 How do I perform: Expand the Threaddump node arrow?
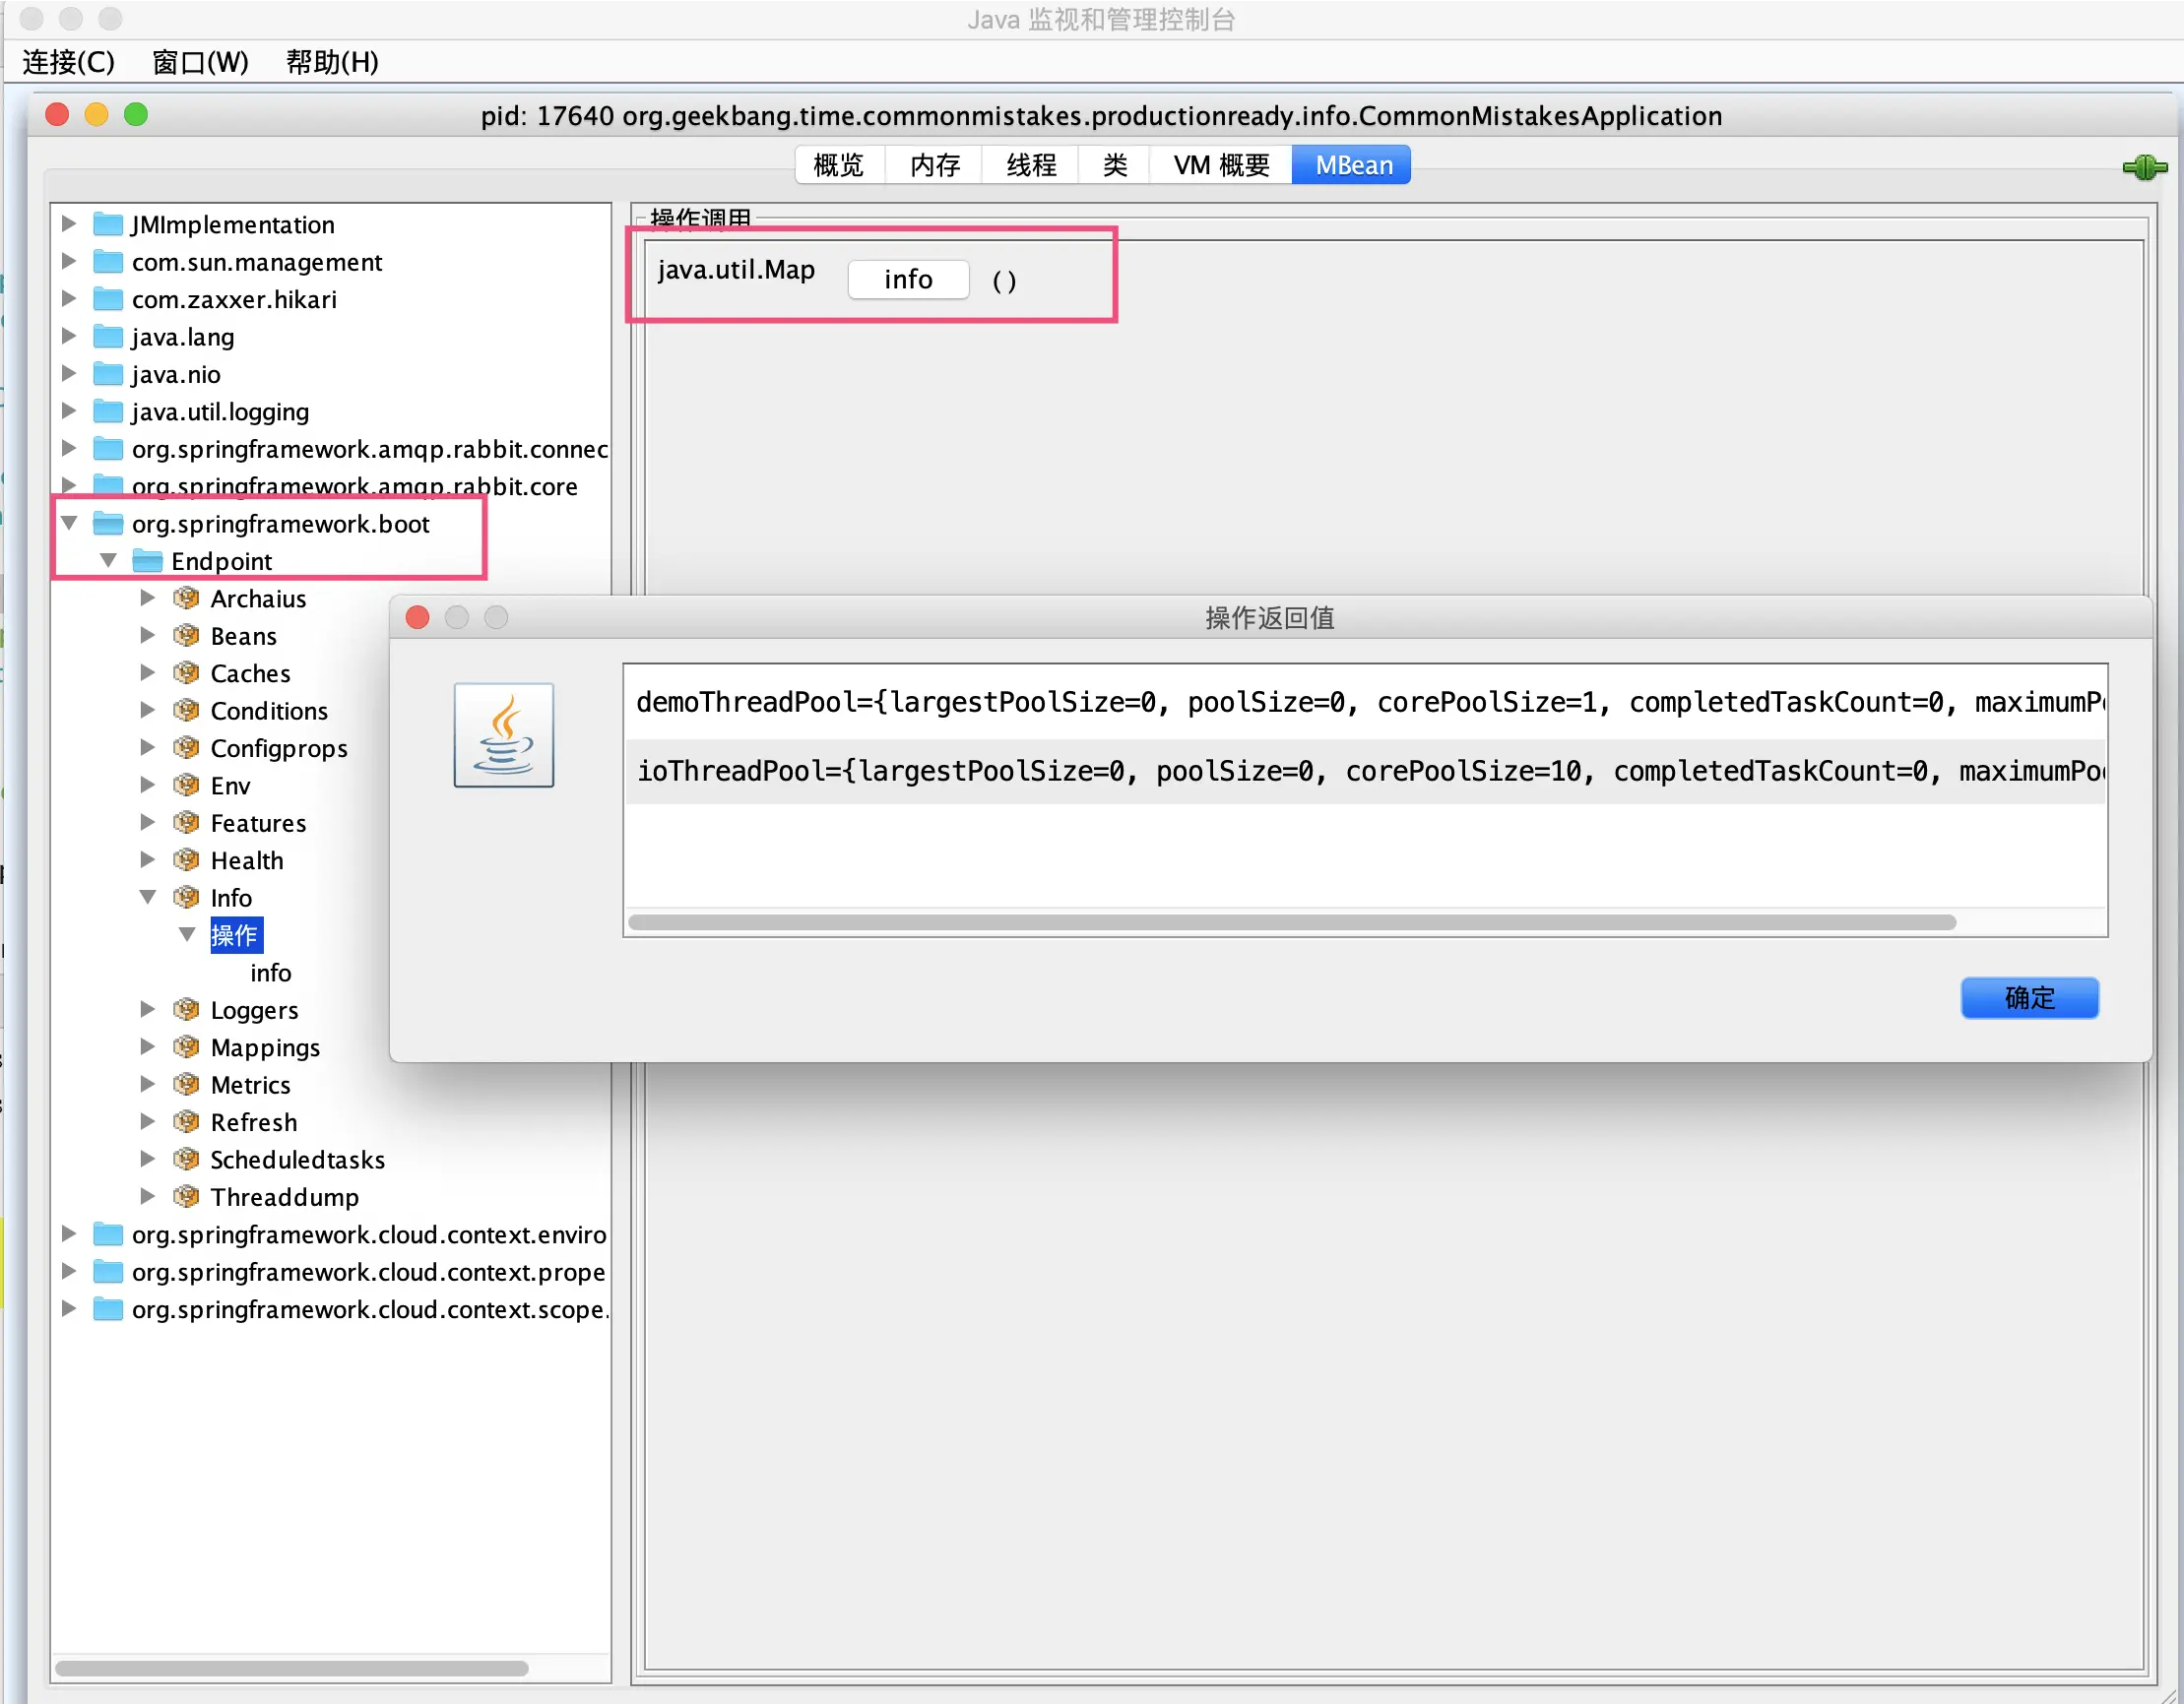[x=147, y=1196]
